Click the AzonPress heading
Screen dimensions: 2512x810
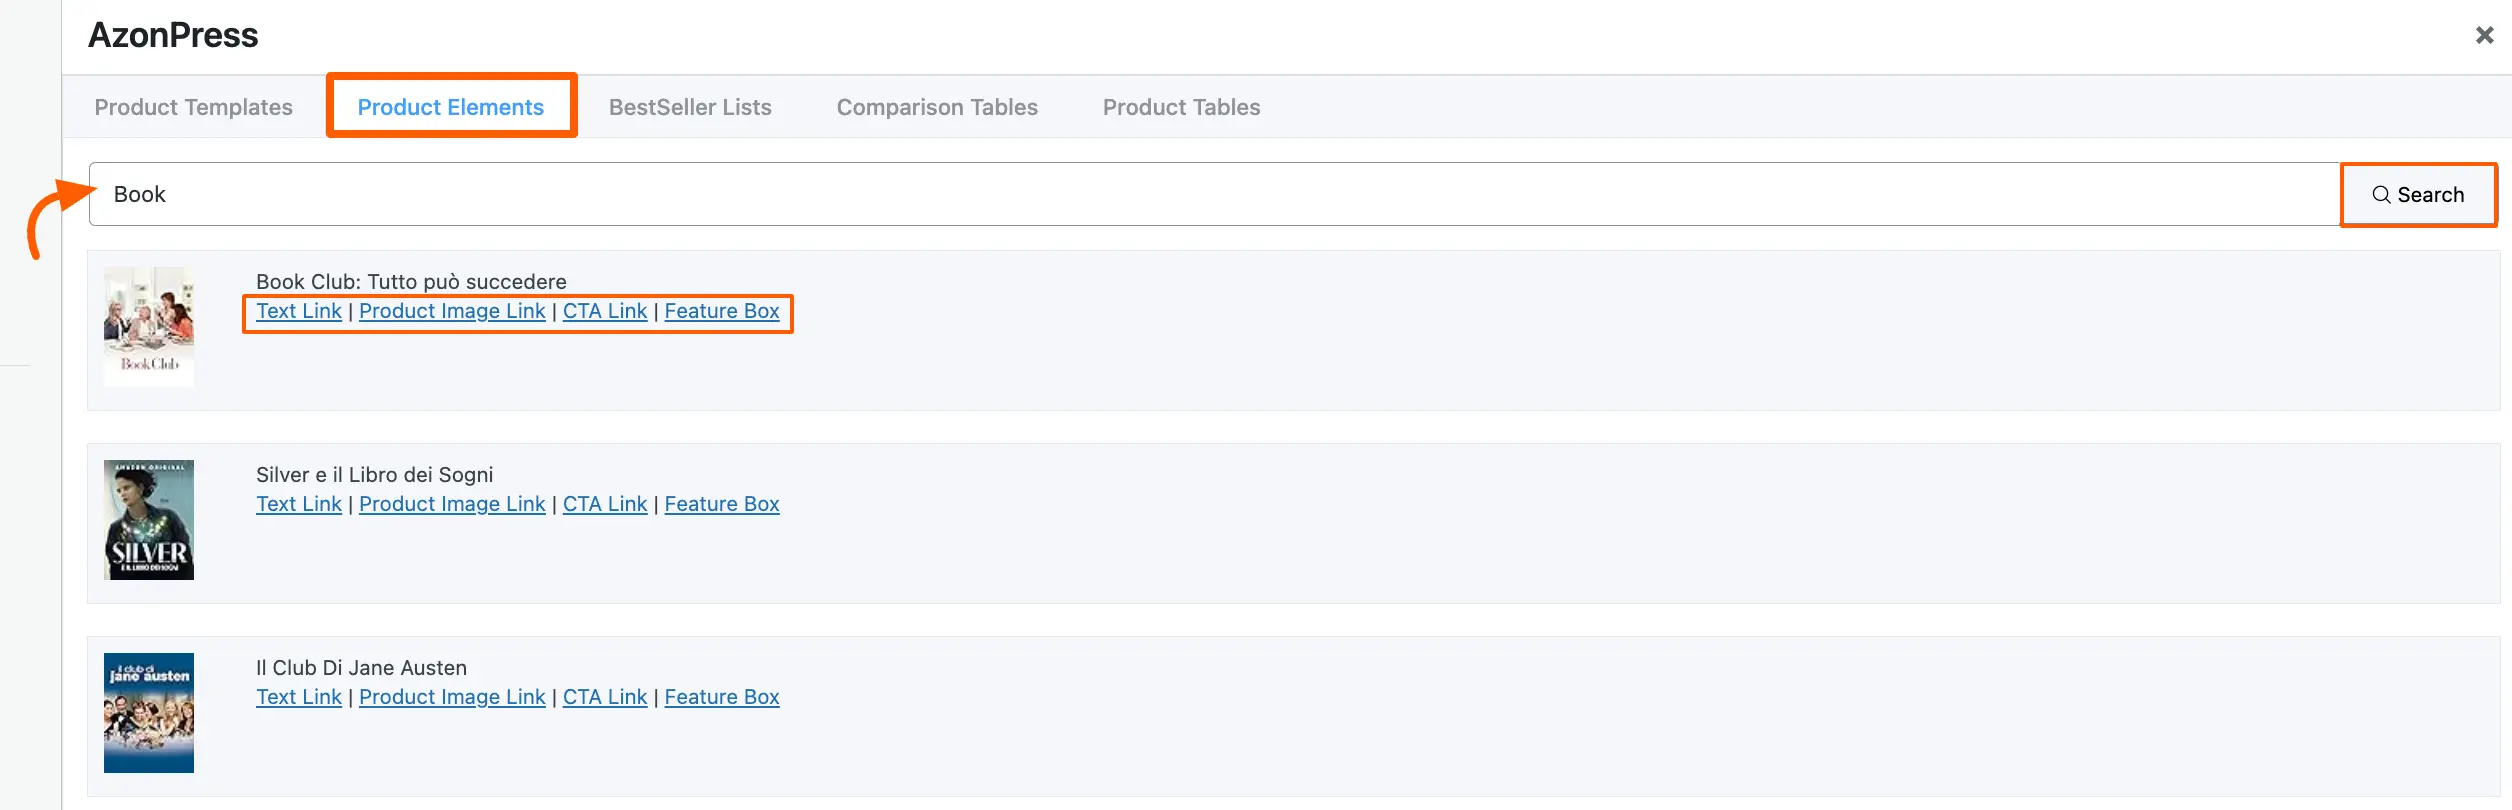(173, 35)
